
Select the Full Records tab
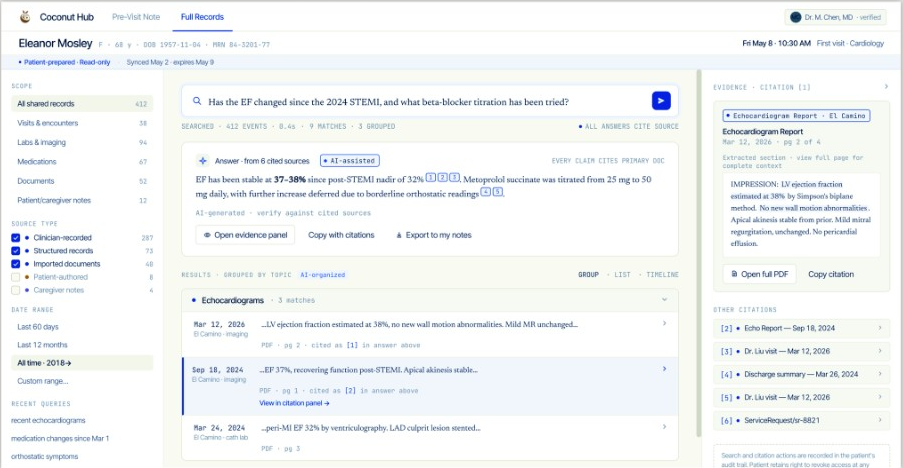202,17
